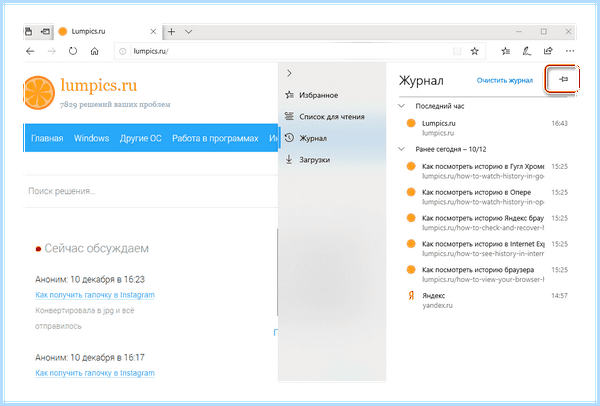Click the Поиск решения search field
Image resolution: width=600 pixels, height=406 pixels.
click(x=151, y=191)
